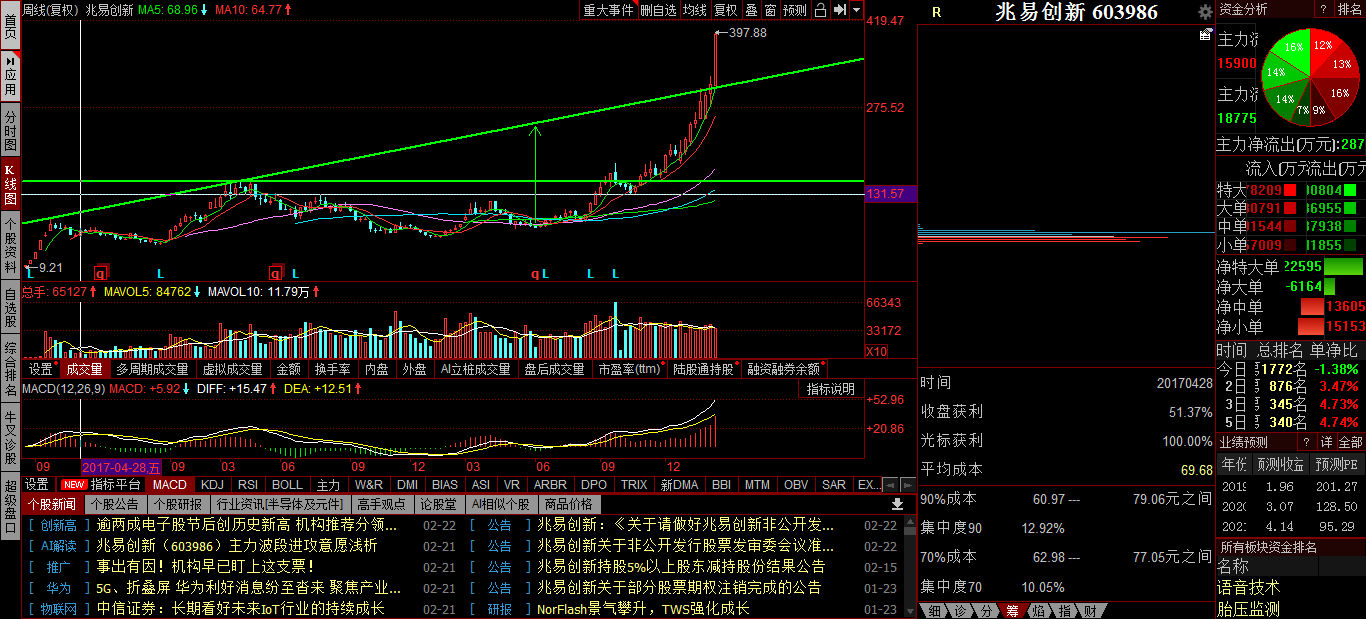Viewport: 1366px width, 619px height.
Task: Open the 周线(复权) period selector
Action: click(50, 9)
